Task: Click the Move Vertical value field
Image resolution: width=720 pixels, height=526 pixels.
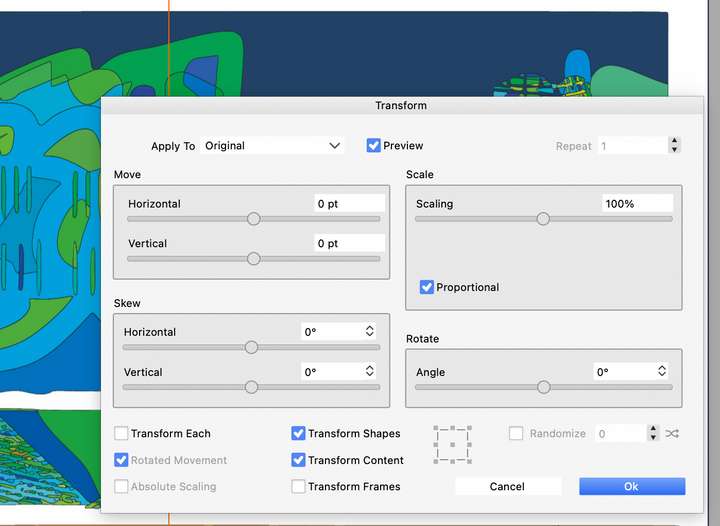Action: [349, 243]
